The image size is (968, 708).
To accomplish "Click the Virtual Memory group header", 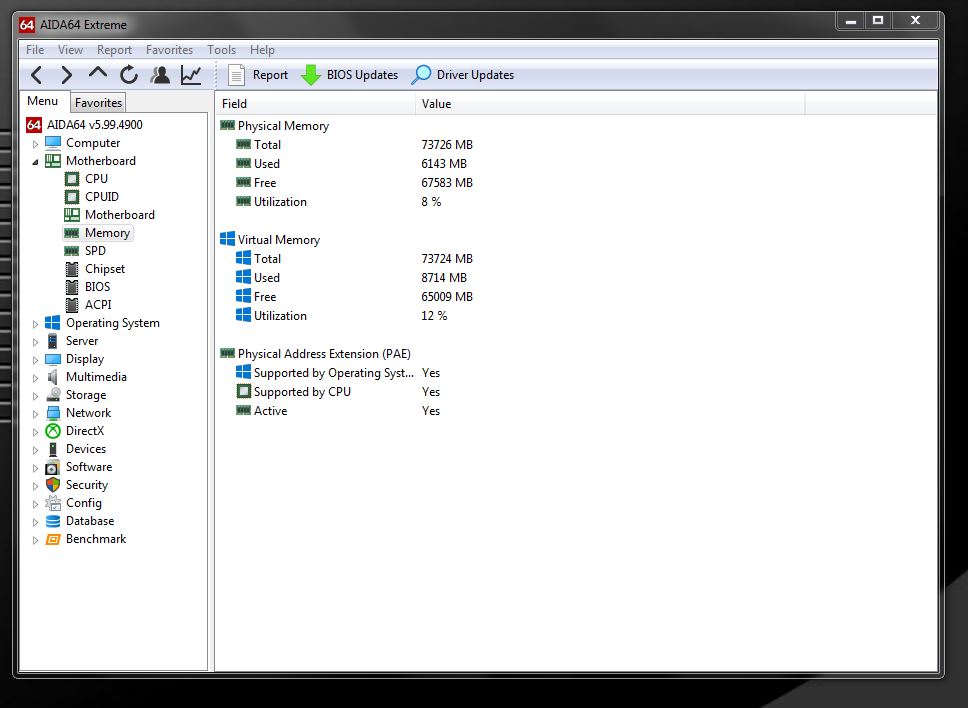I will [278, 240].
